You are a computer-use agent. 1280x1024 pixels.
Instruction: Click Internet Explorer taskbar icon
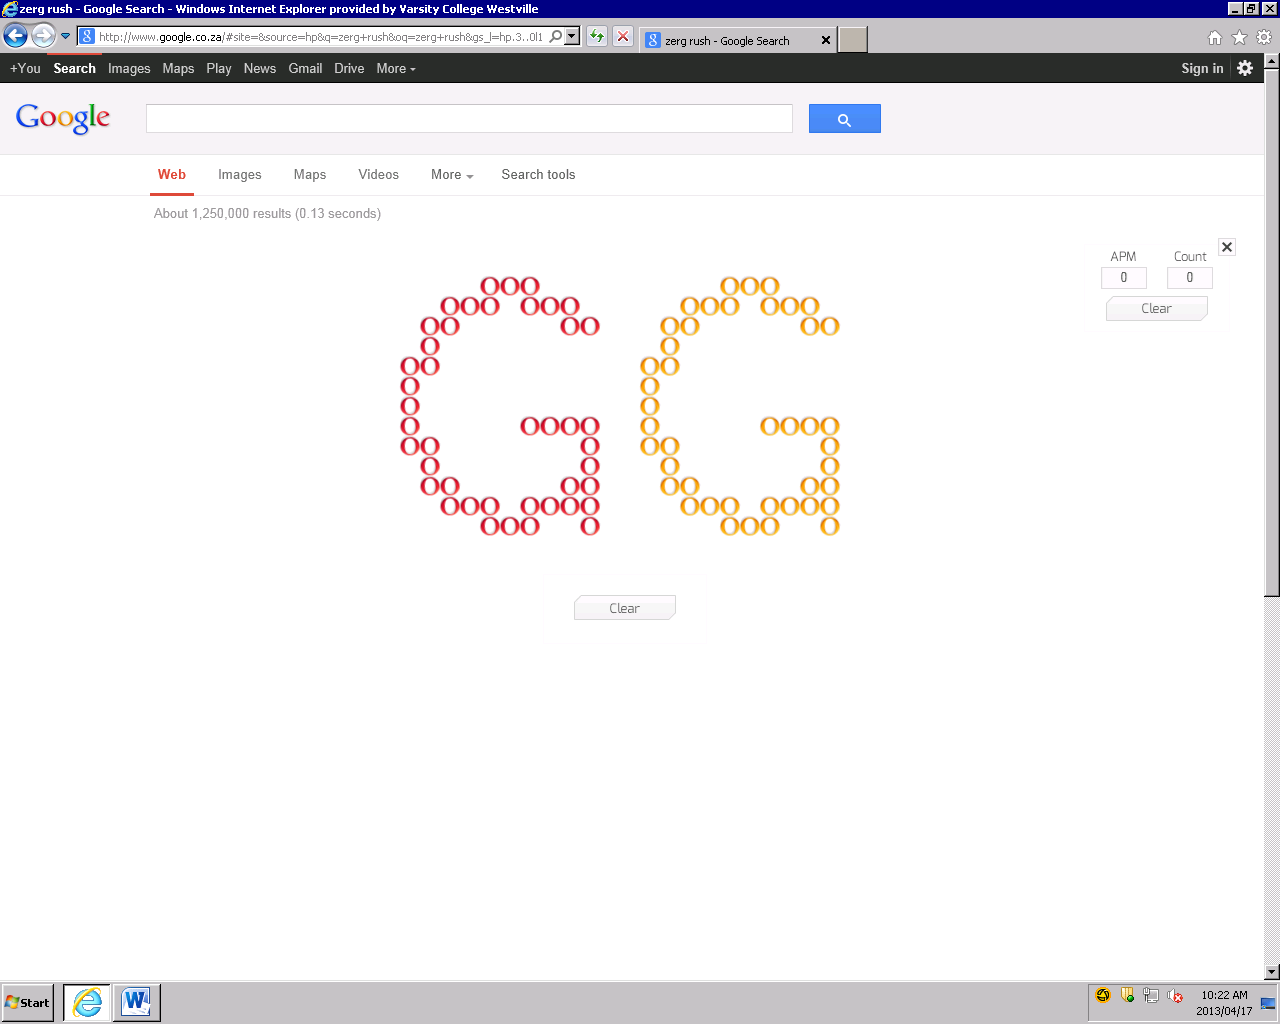(x=87, y=1002)
